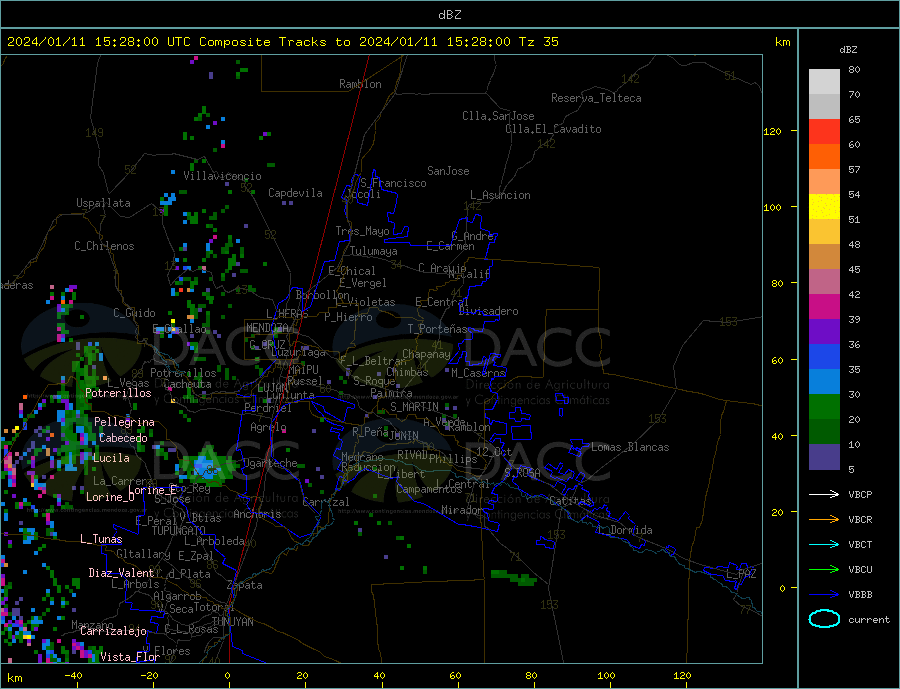Click the 'Pellegrina' map label

[x=124, y=422]
